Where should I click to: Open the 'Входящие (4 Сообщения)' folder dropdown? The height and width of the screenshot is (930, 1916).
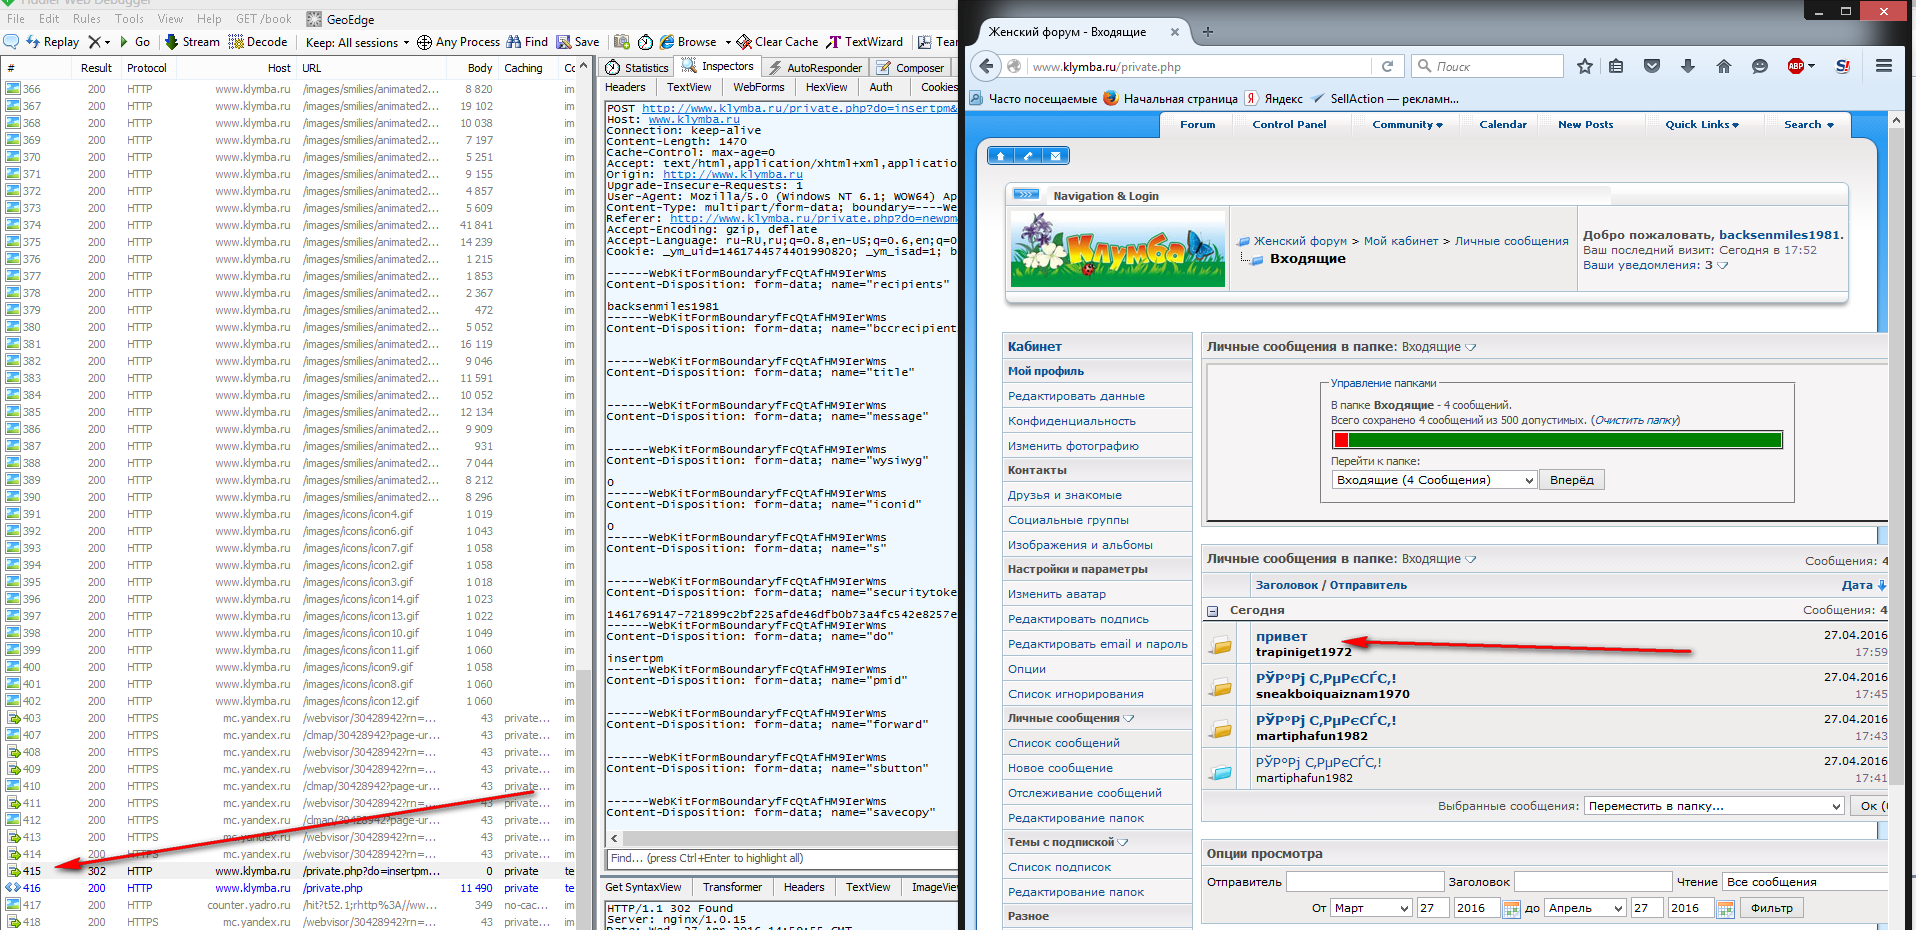(x=1433, y=480)
